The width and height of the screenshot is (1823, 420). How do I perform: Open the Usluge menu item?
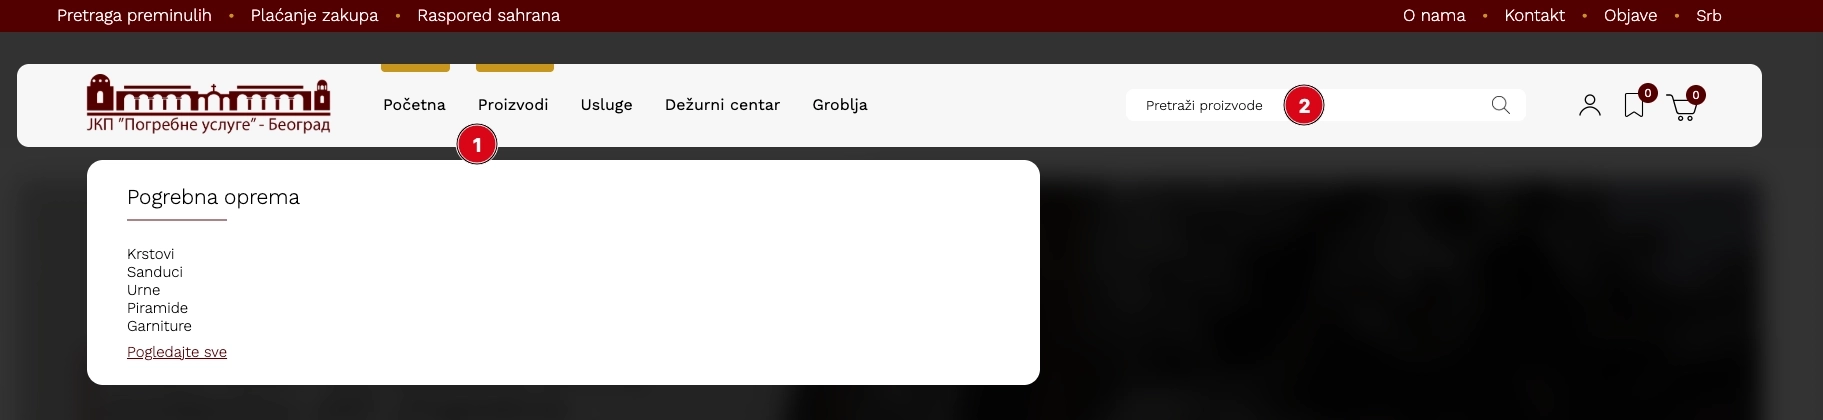click(607, 105)
